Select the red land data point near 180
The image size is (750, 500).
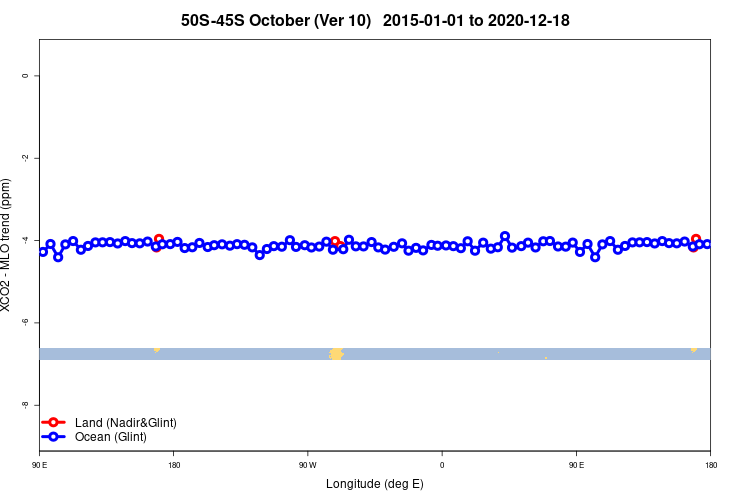159,238
